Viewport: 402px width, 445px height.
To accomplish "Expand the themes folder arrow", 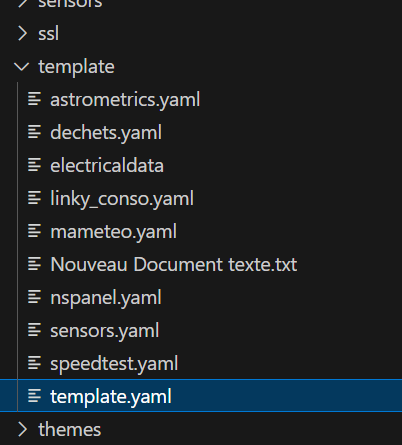I will (x=22, y=429).
